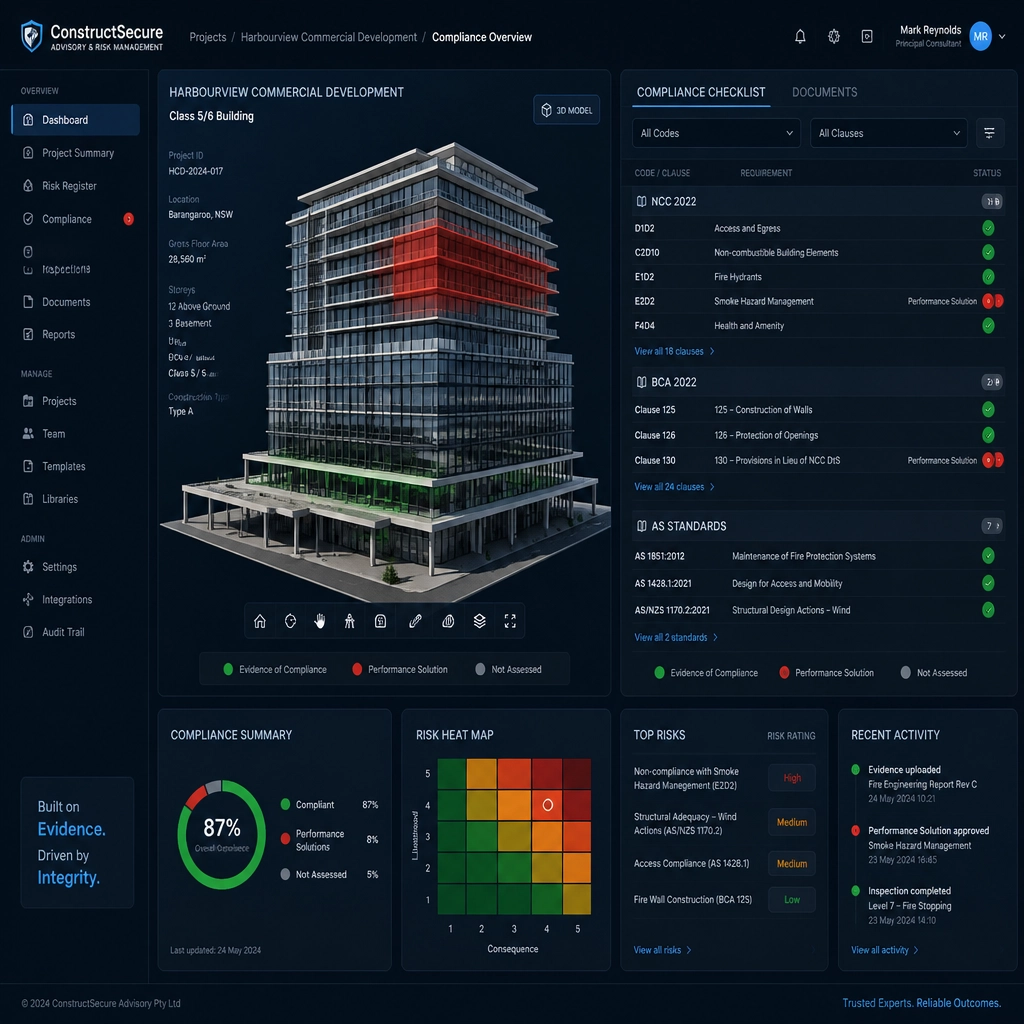The image size is (1024, 1024).
Task: Click the F4D4 Health and Amenity status check
Action: (x=988, y=325)
